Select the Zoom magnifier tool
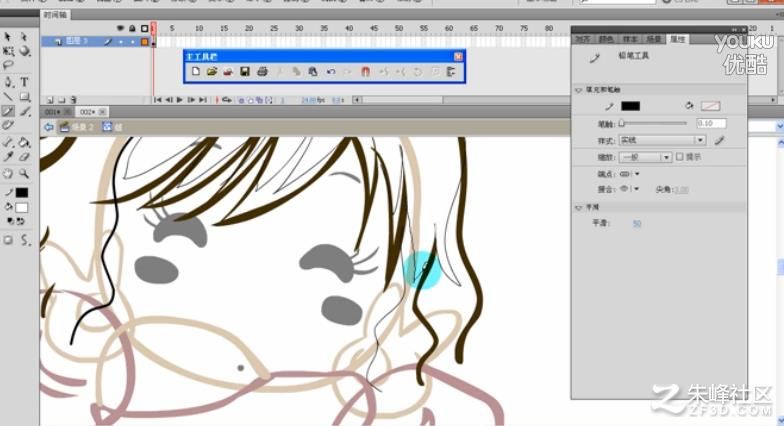 (x=24, y=174)
